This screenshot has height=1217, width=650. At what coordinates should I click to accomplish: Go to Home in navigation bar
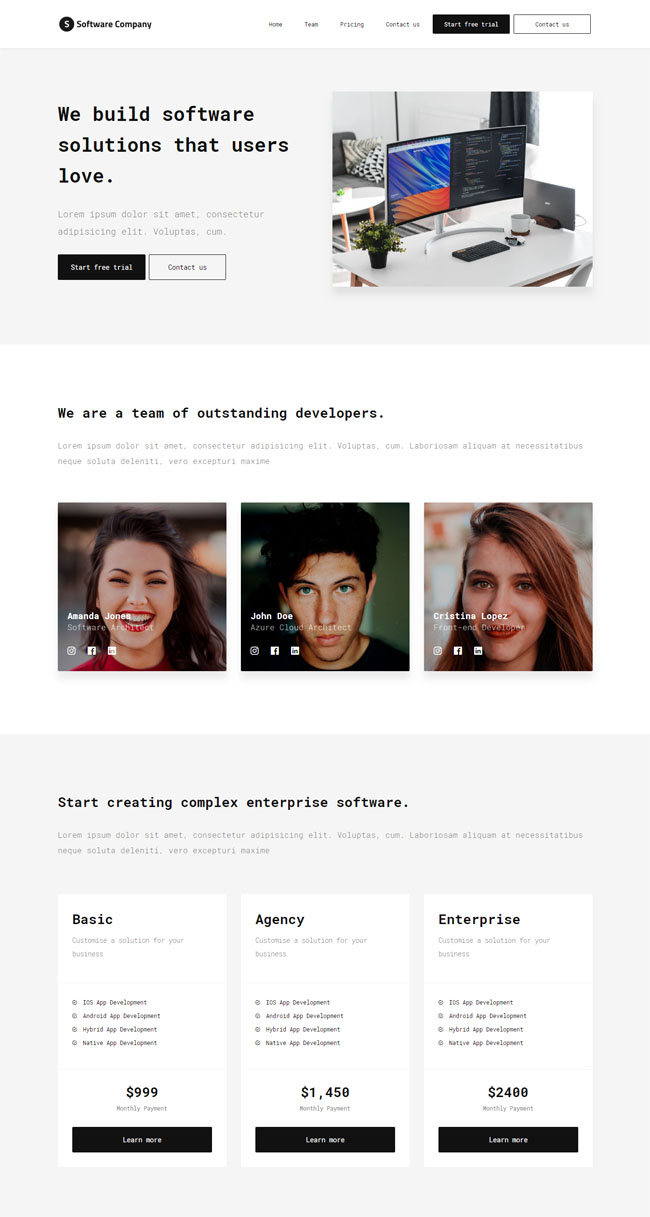(x=276, y=24)
